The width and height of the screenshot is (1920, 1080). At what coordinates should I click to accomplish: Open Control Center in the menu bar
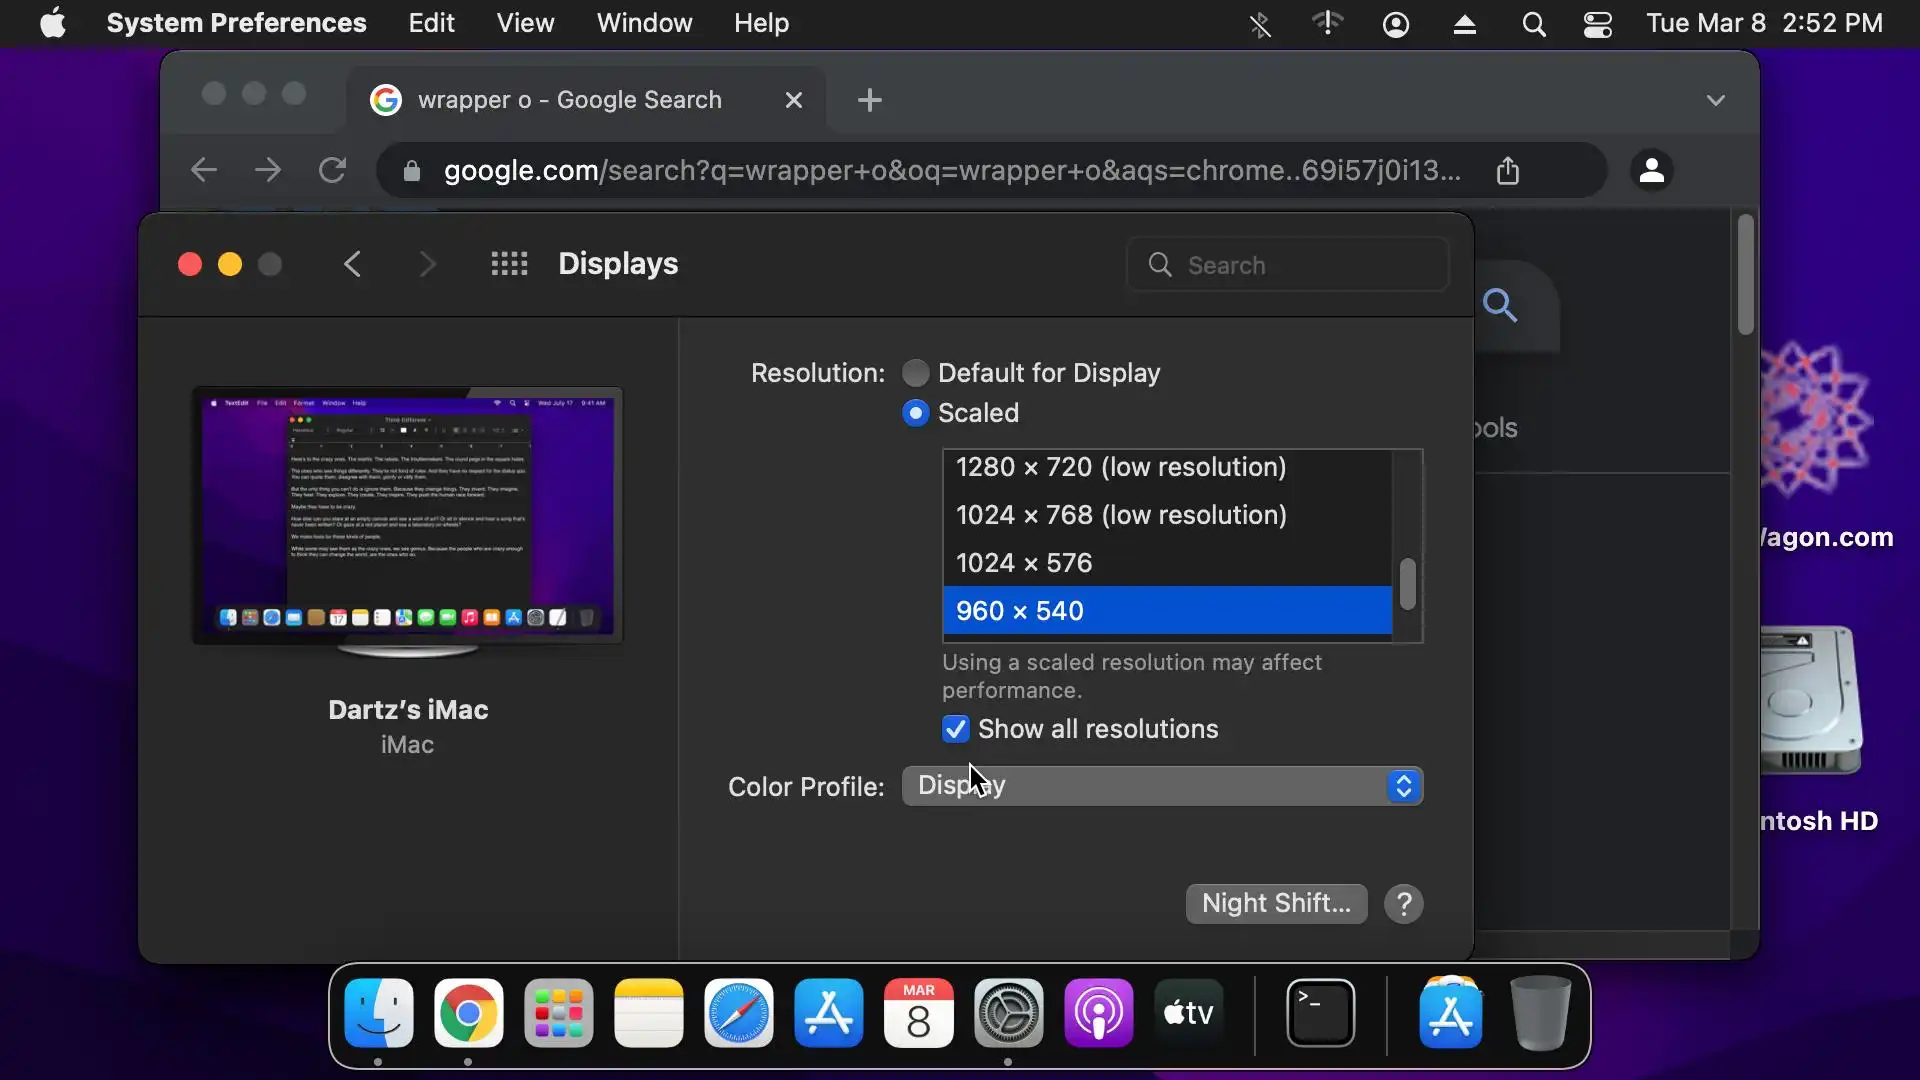tap(1597, 24)
